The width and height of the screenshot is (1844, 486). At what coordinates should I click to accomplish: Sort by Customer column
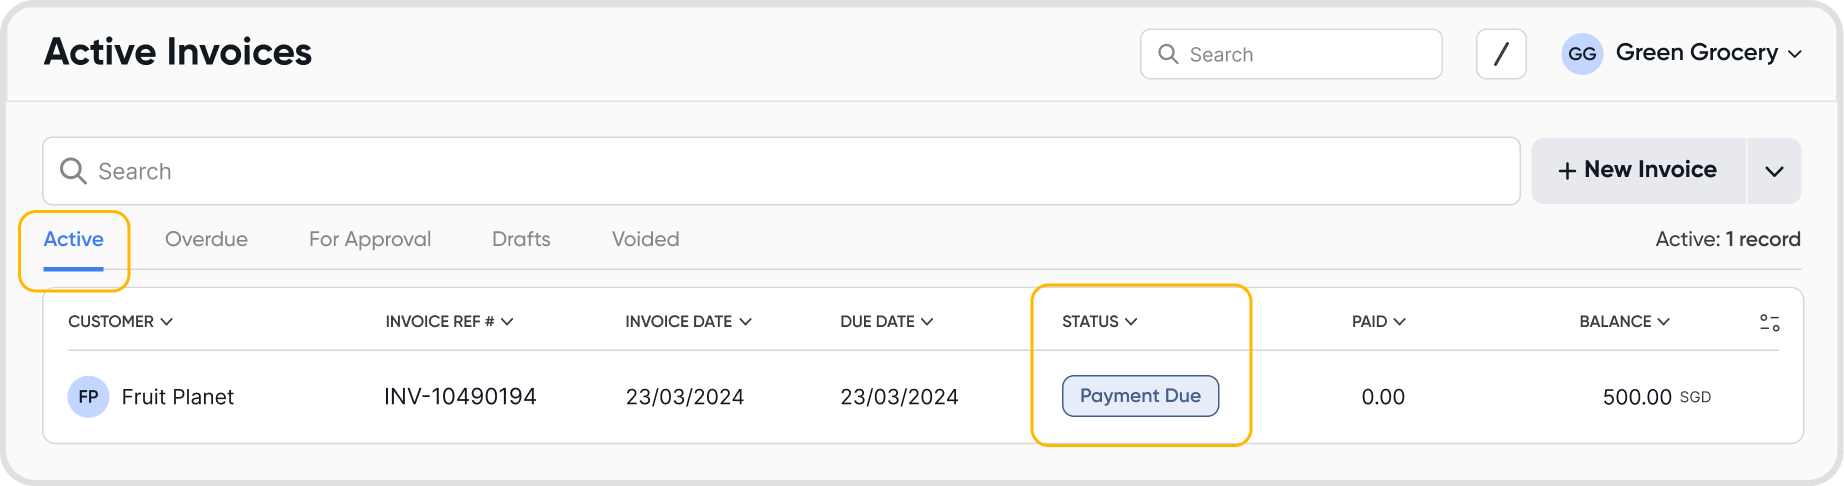tap(120, 322)
